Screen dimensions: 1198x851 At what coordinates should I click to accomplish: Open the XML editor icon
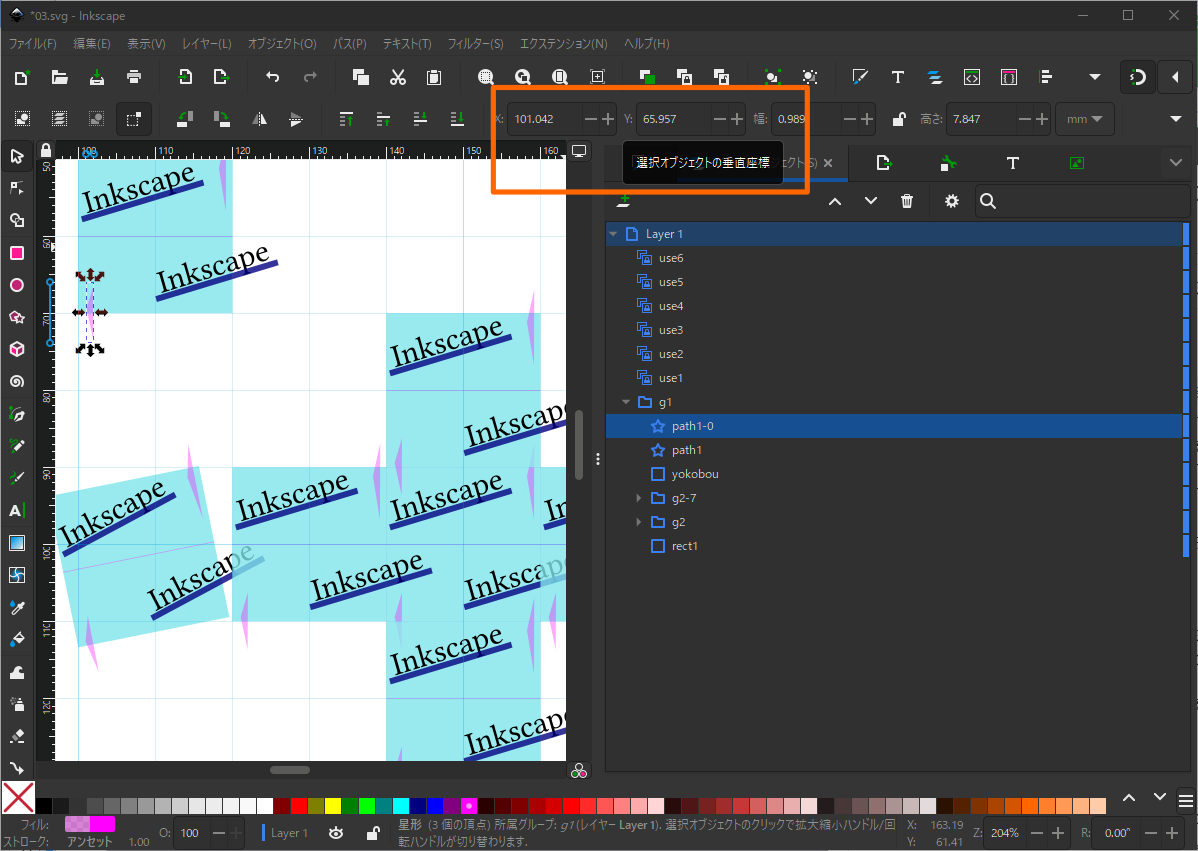coord(972,77)
